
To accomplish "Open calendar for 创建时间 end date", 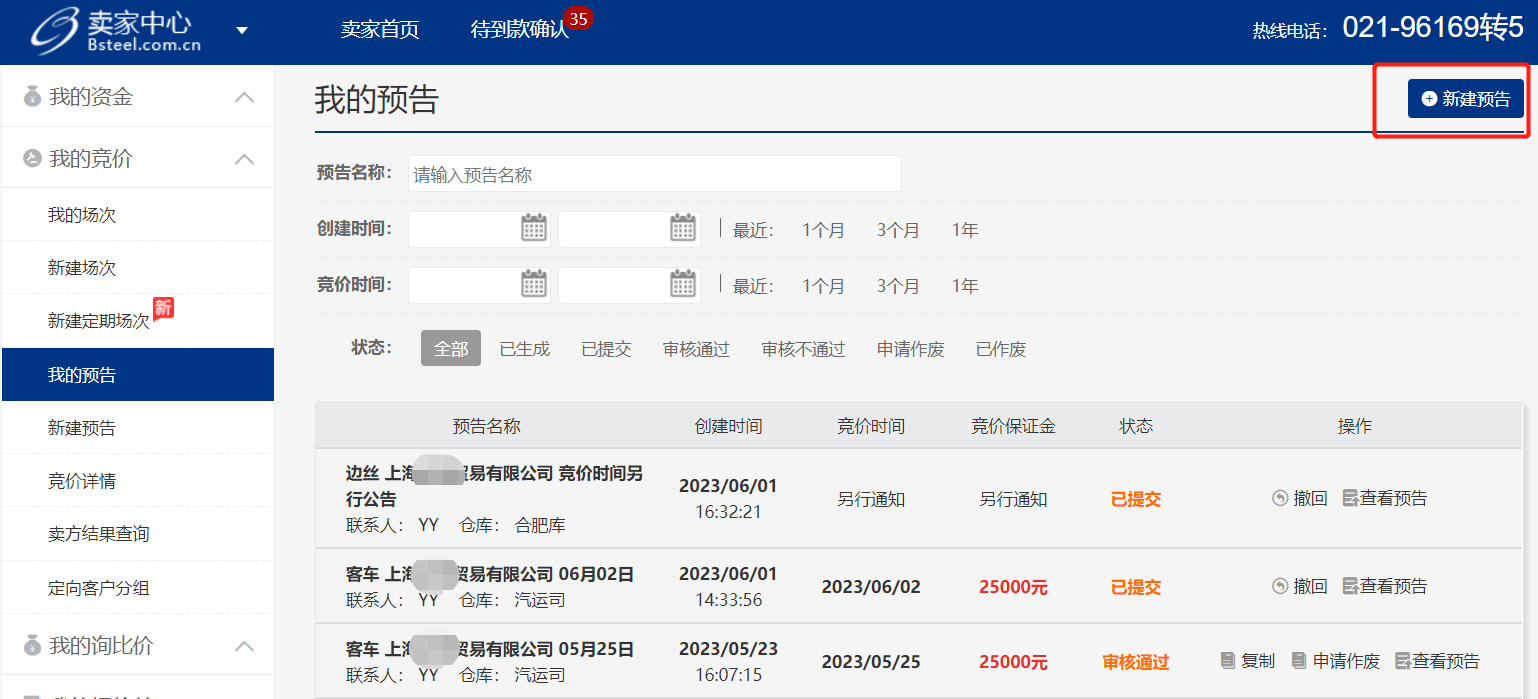I will (683, 229).
